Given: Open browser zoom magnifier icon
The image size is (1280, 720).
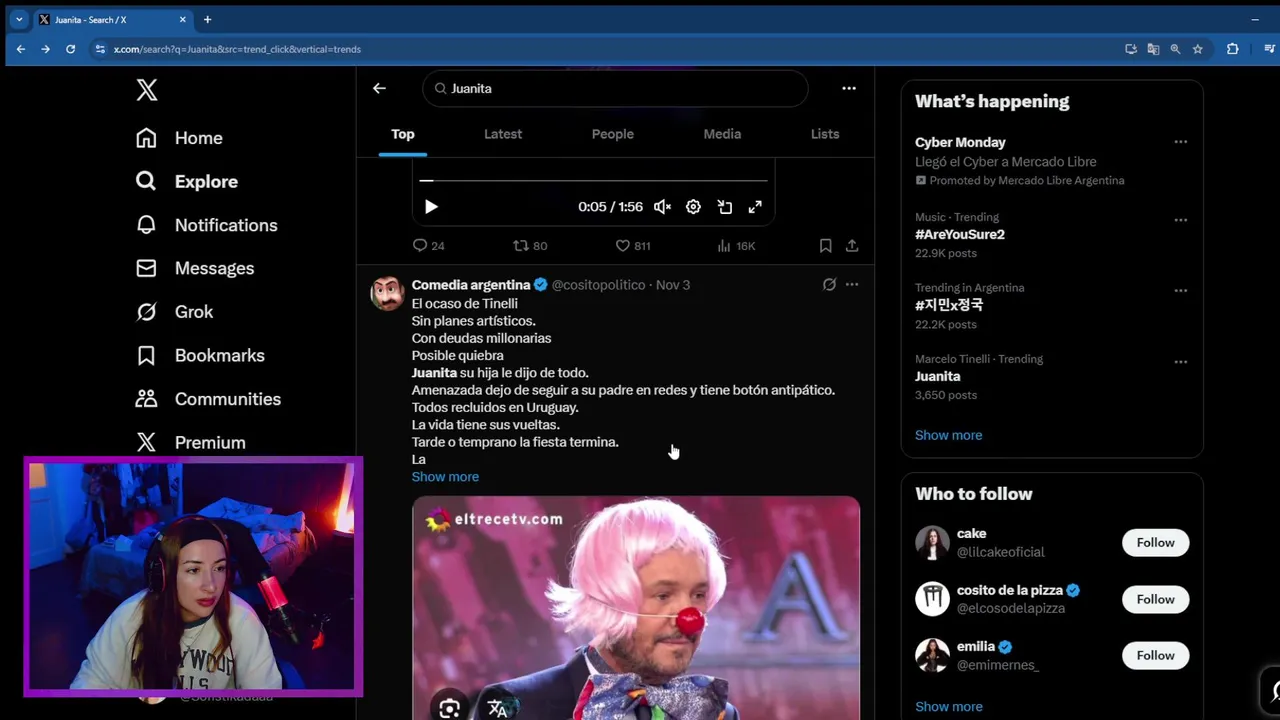Looking at the screenshot, I should coord(1175,49).
